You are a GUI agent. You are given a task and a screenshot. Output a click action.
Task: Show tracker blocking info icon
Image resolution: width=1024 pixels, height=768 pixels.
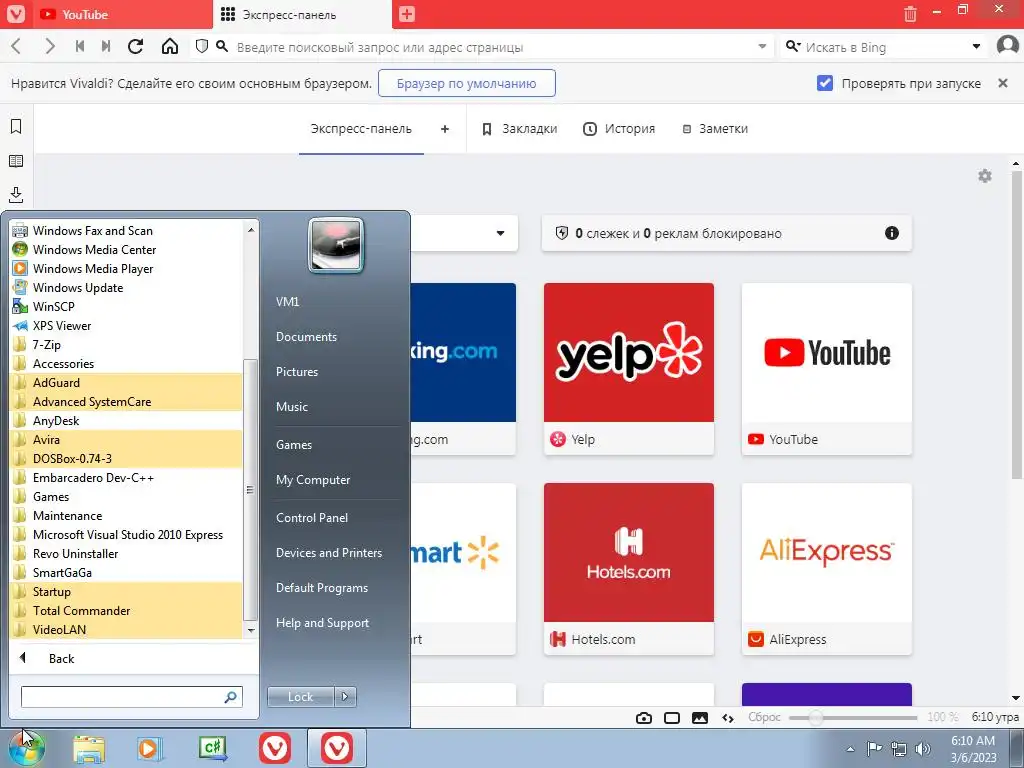point(891,233)
